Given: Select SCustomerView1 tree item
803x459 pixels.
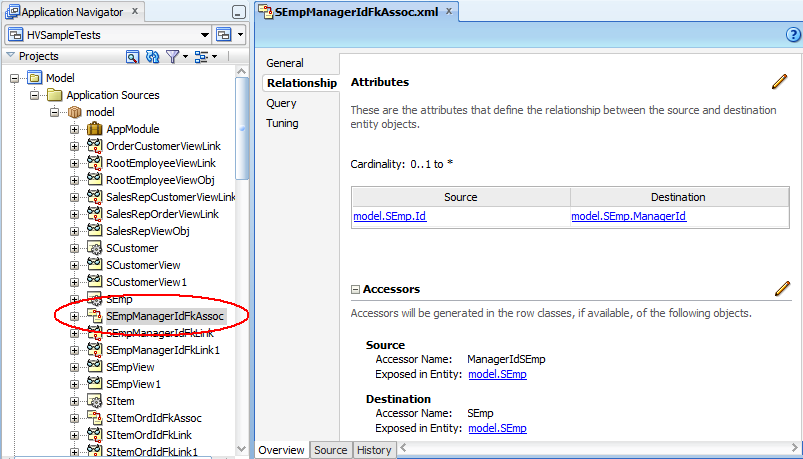Looking at the screenshot, I should click(146, 282).
